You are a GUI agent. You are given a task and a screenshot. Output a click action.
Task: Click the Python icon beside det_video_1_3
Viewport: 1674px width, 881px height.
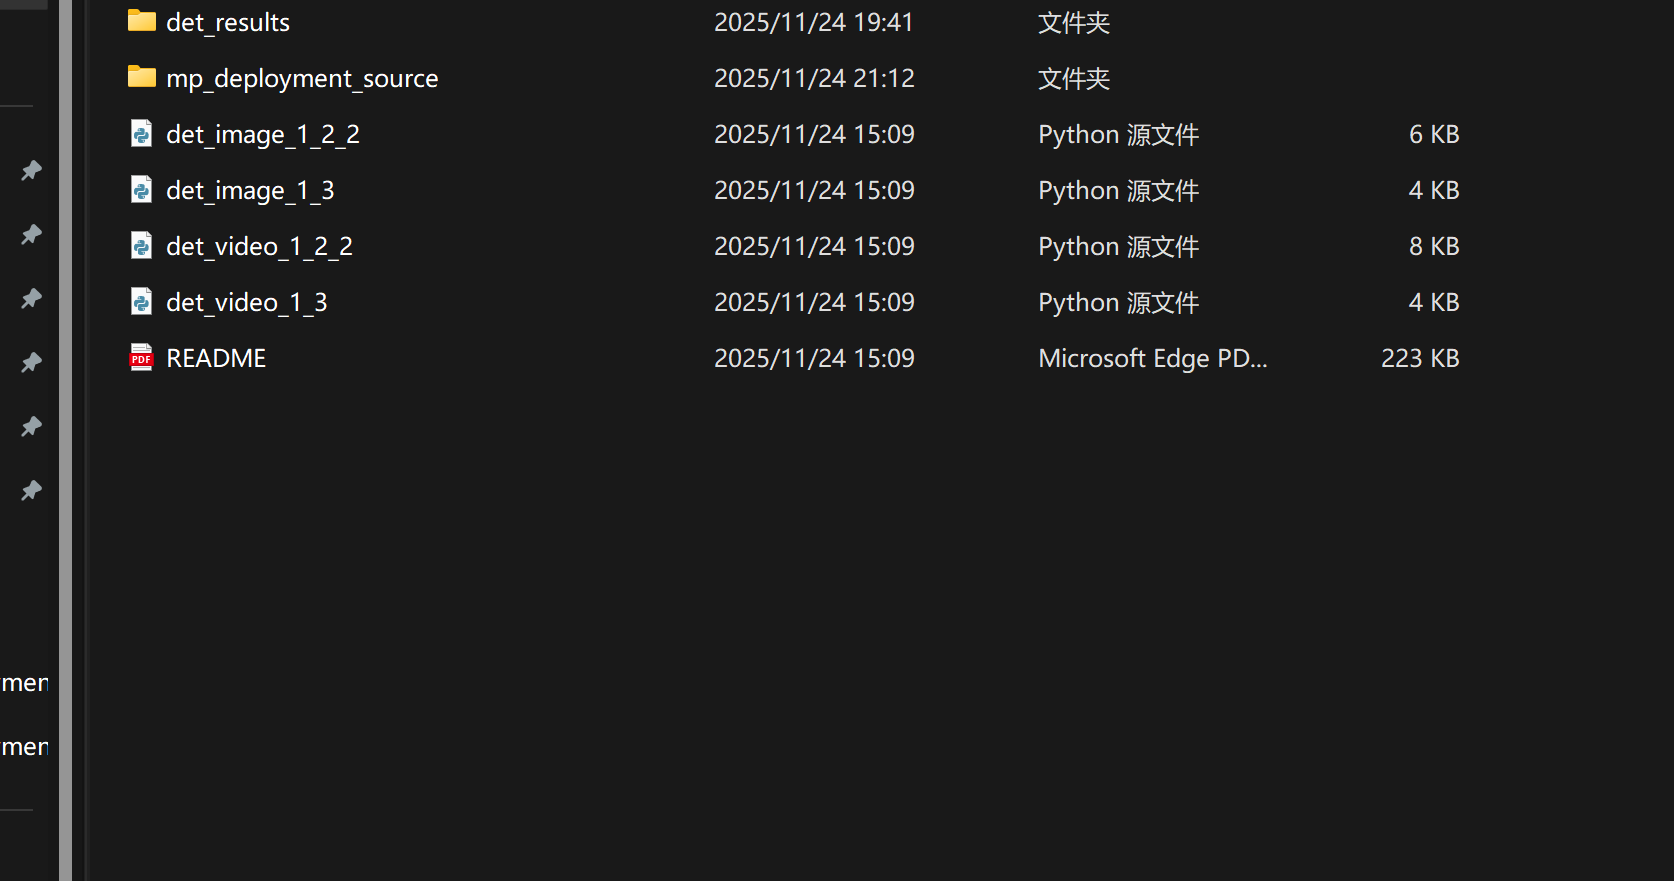pyautogui.click(x=141, y=302)
